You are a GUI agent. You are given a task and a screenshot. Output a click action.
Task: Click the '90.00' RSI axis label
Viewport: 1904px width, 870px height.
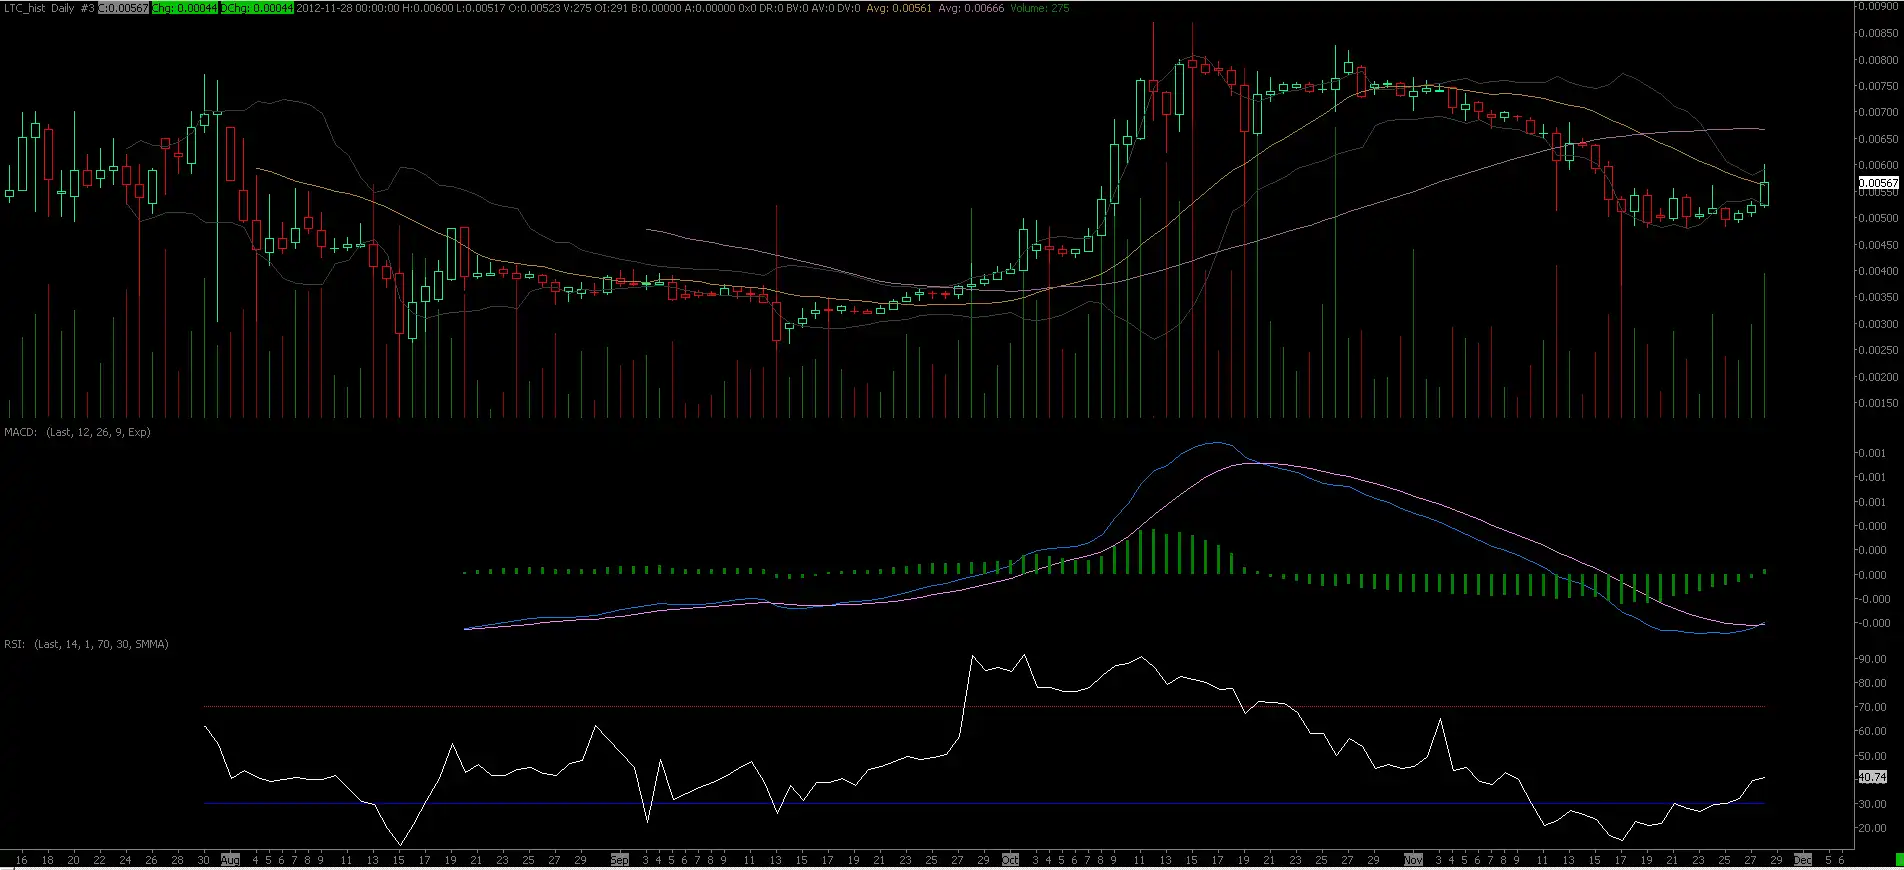tap(1872, 659)
